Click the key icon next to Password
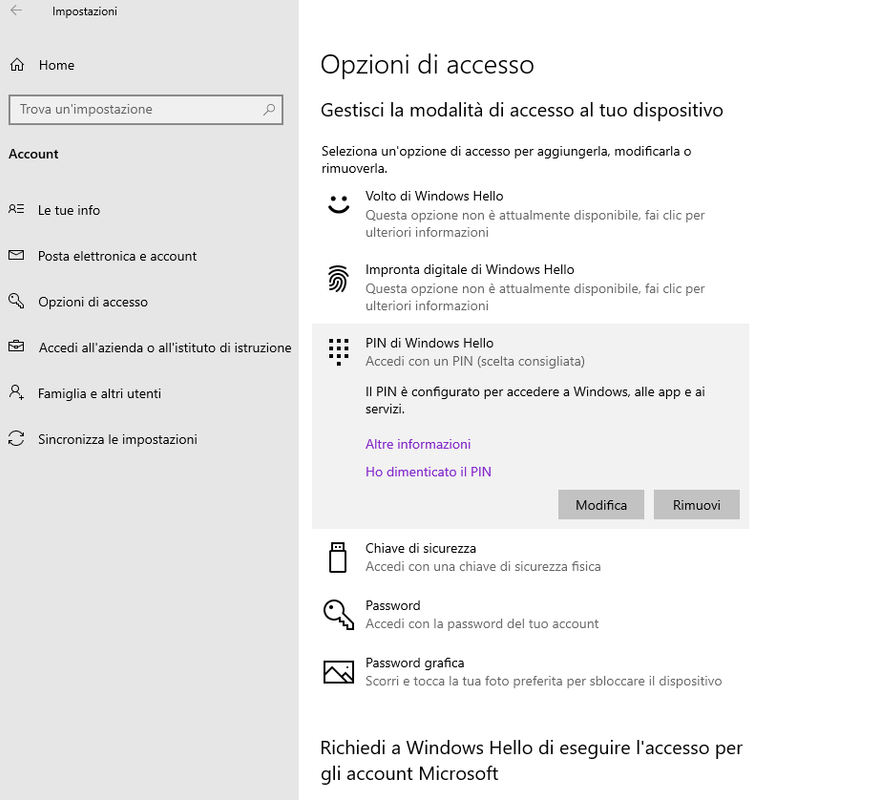The height and width of the screenshot is (800, 880). 338,614
